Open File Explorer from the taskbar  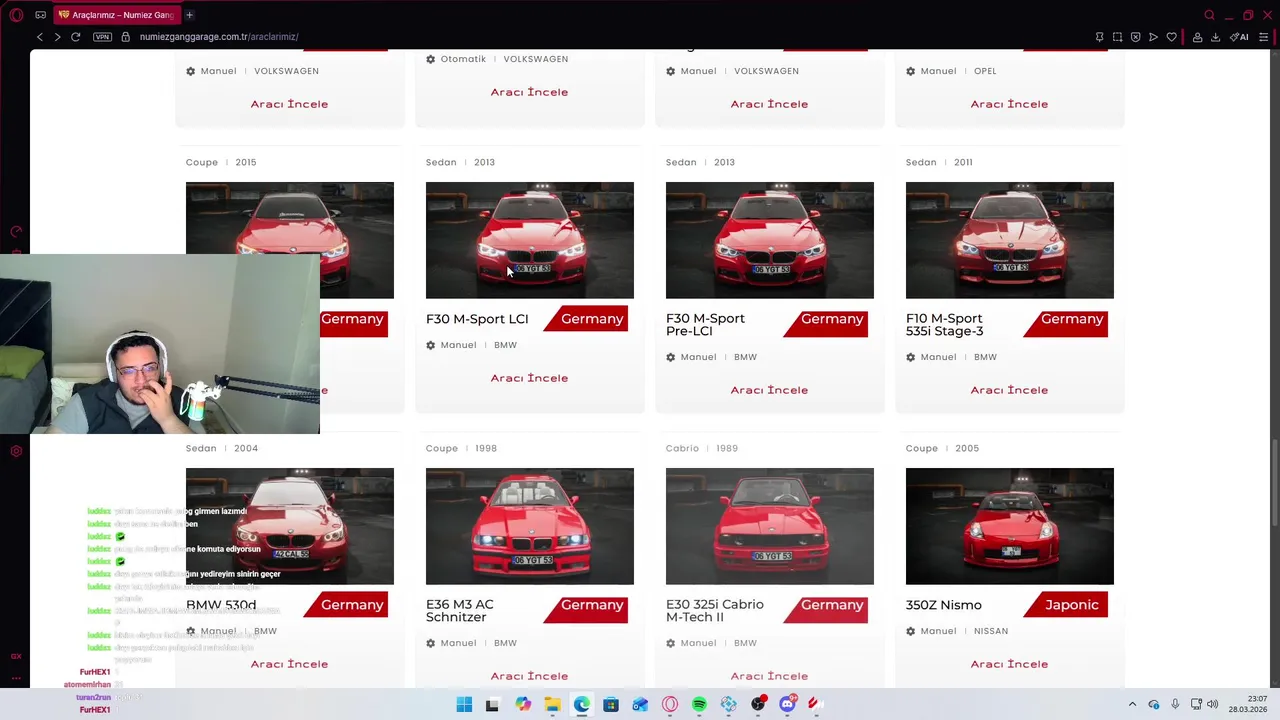point(552,705)
